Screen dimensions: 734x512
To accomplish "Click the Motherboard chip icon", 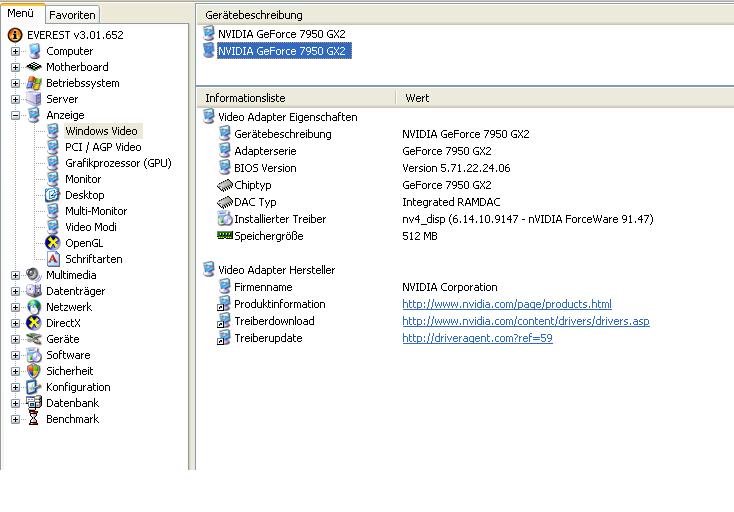I will [x=34, y=67].
